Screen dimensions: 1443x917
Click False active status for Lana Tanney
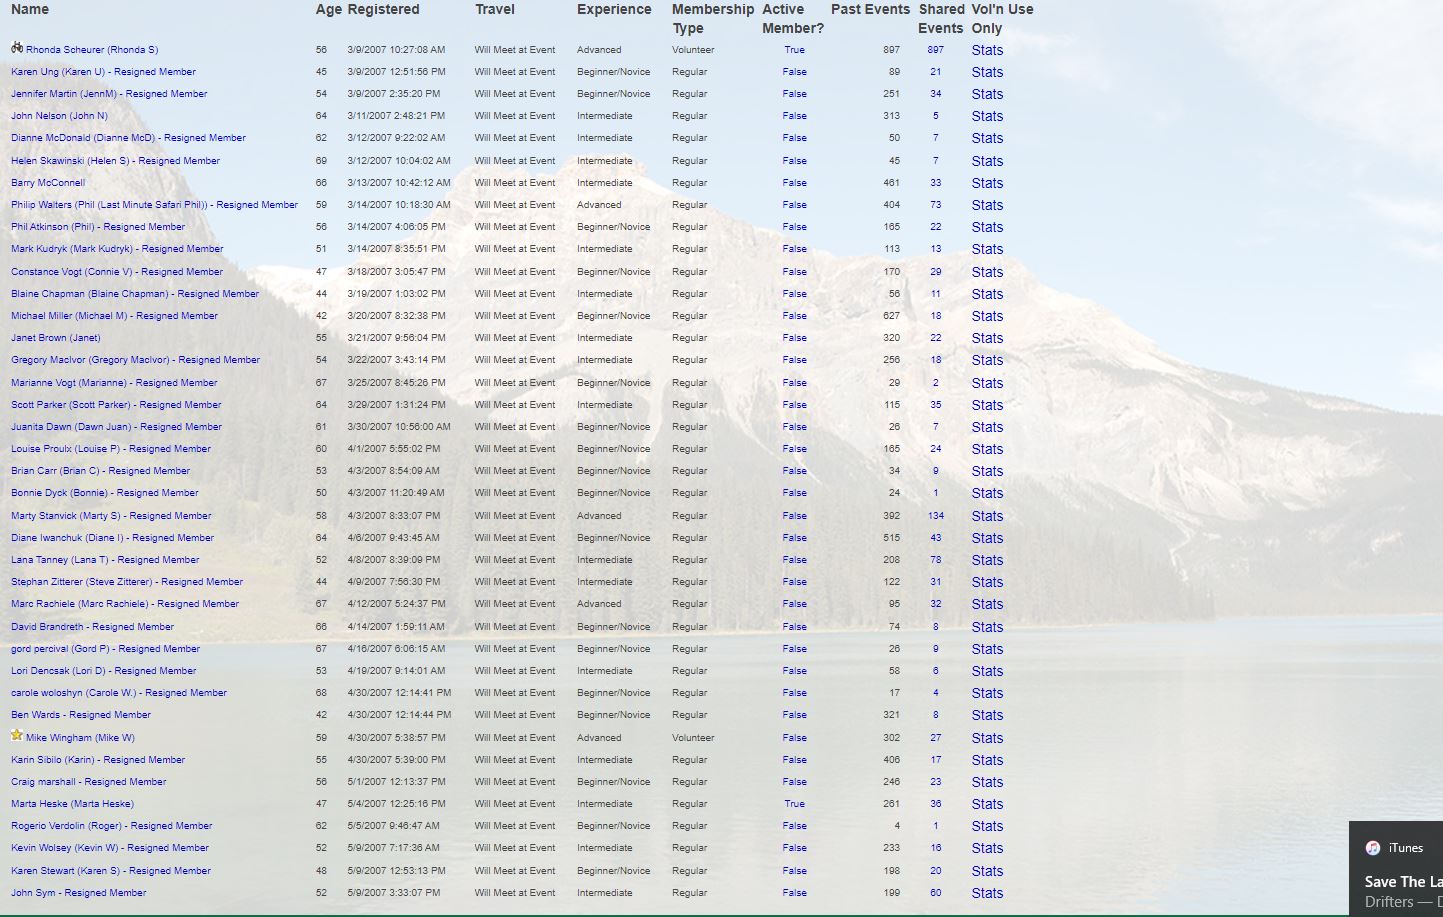[x=794, y=560]
